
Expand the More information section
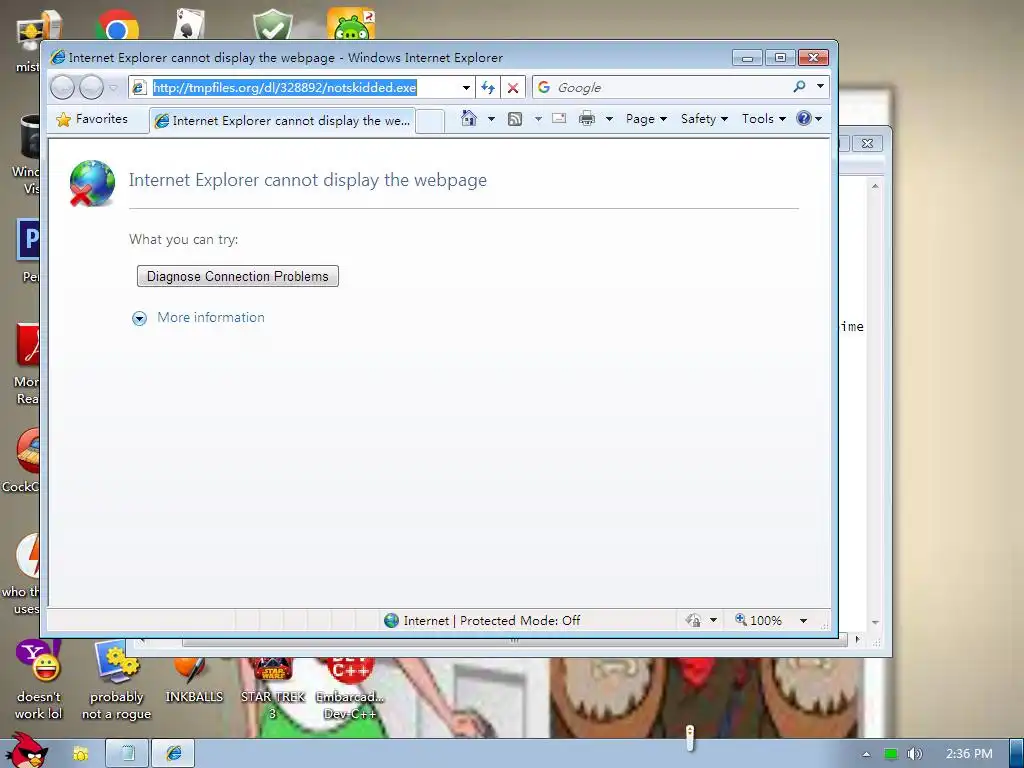click(139, 318)
